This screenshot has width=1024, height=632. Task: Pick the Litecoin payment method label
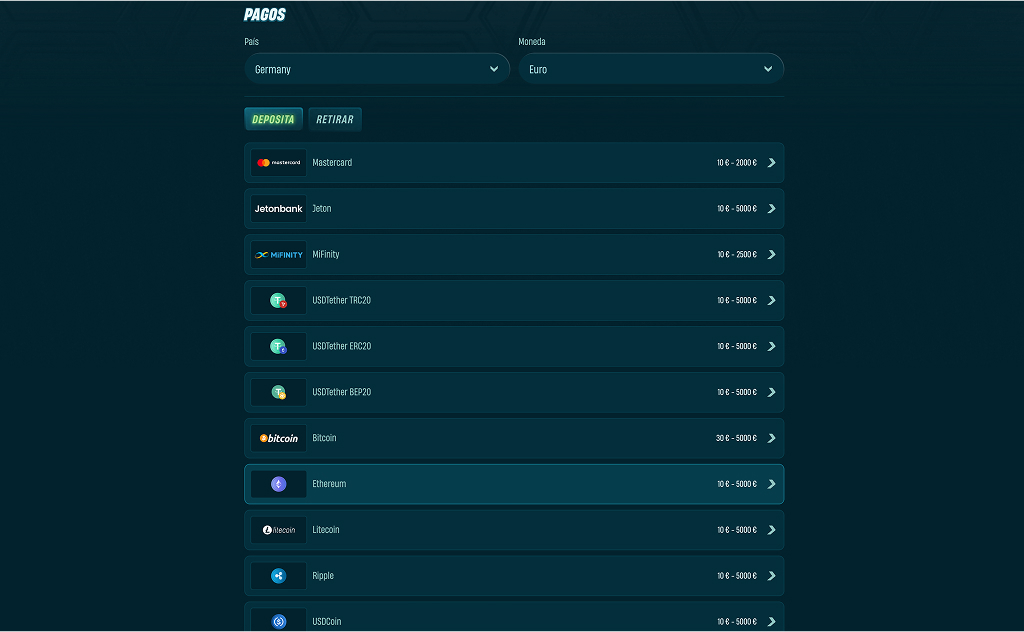[x=326, y=530]
